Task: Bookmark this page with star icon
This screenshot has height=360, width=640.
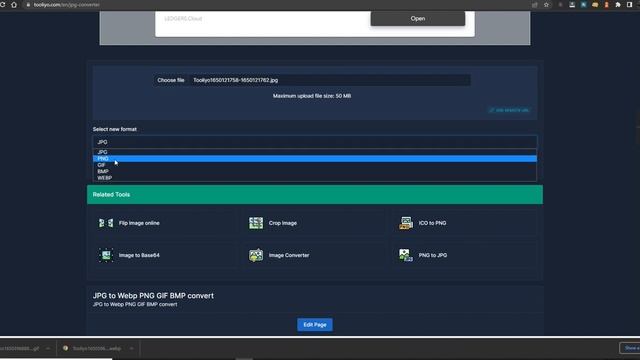Action: [547, 5]
